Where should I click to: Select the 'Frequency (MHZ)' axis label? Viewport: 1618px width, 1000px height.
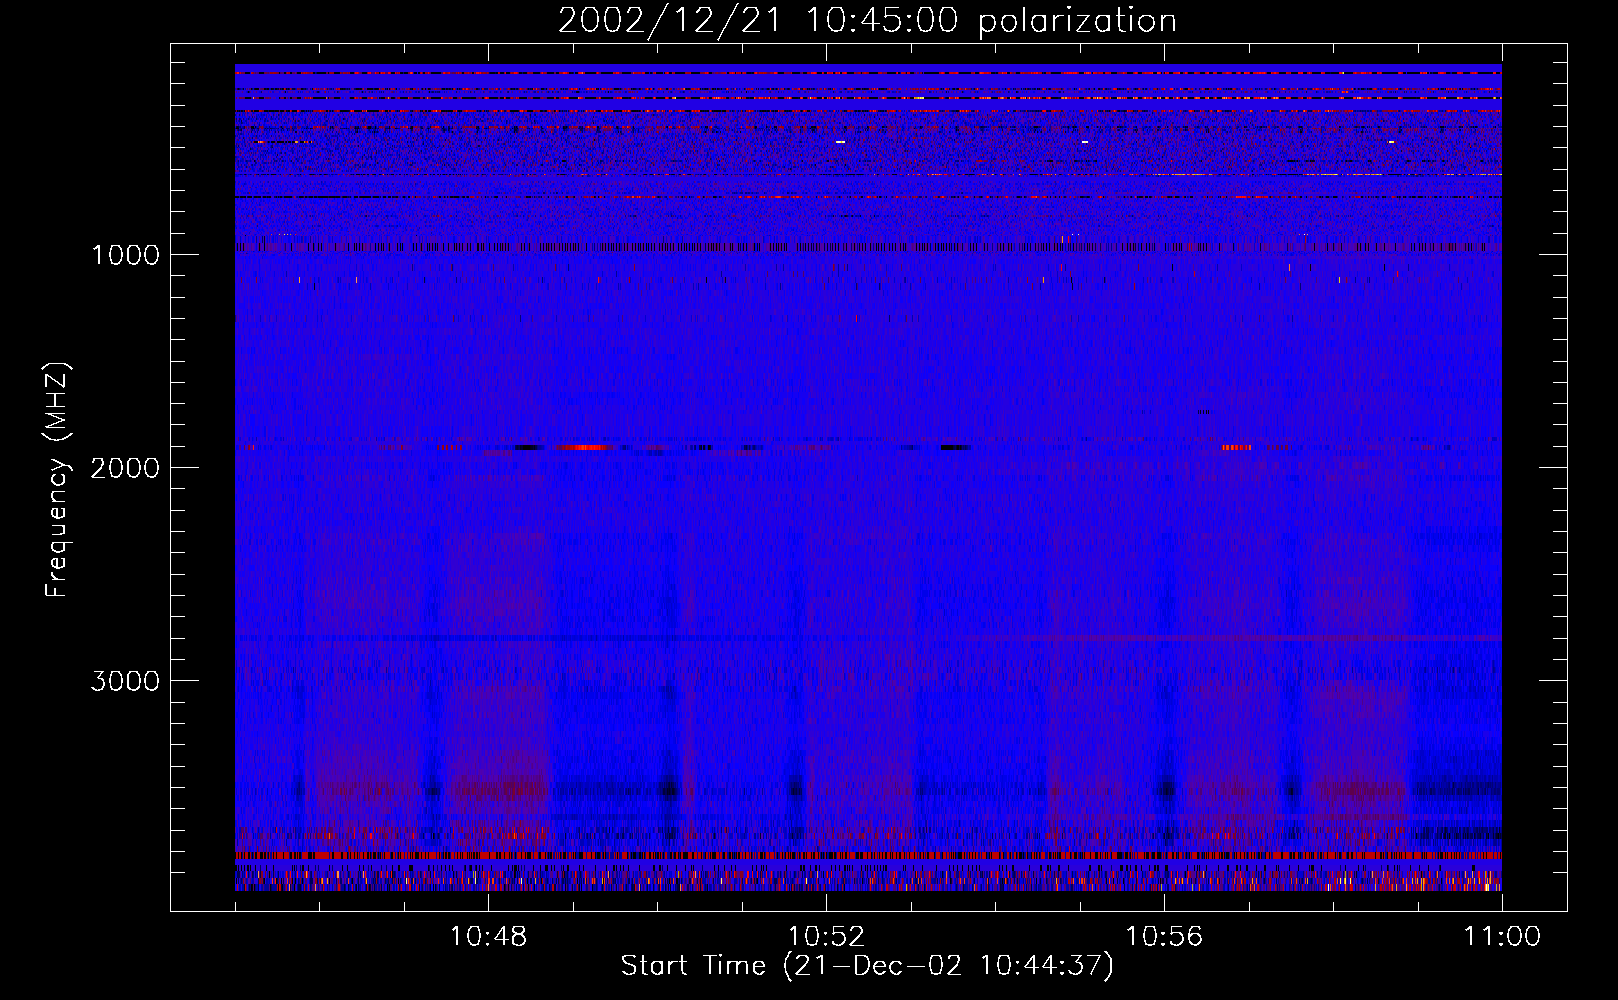58,480
